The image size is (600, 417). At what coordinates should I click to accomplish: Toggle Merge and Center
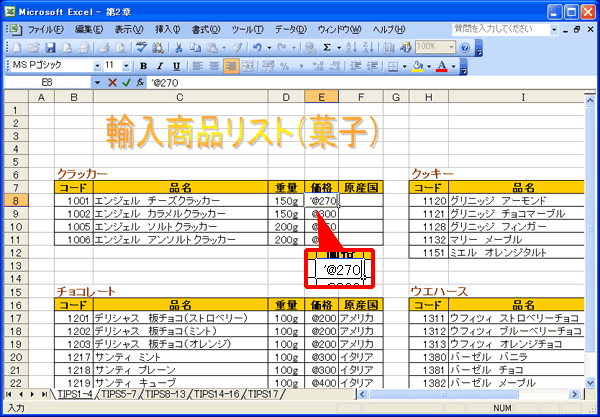[x=247, y=66]
